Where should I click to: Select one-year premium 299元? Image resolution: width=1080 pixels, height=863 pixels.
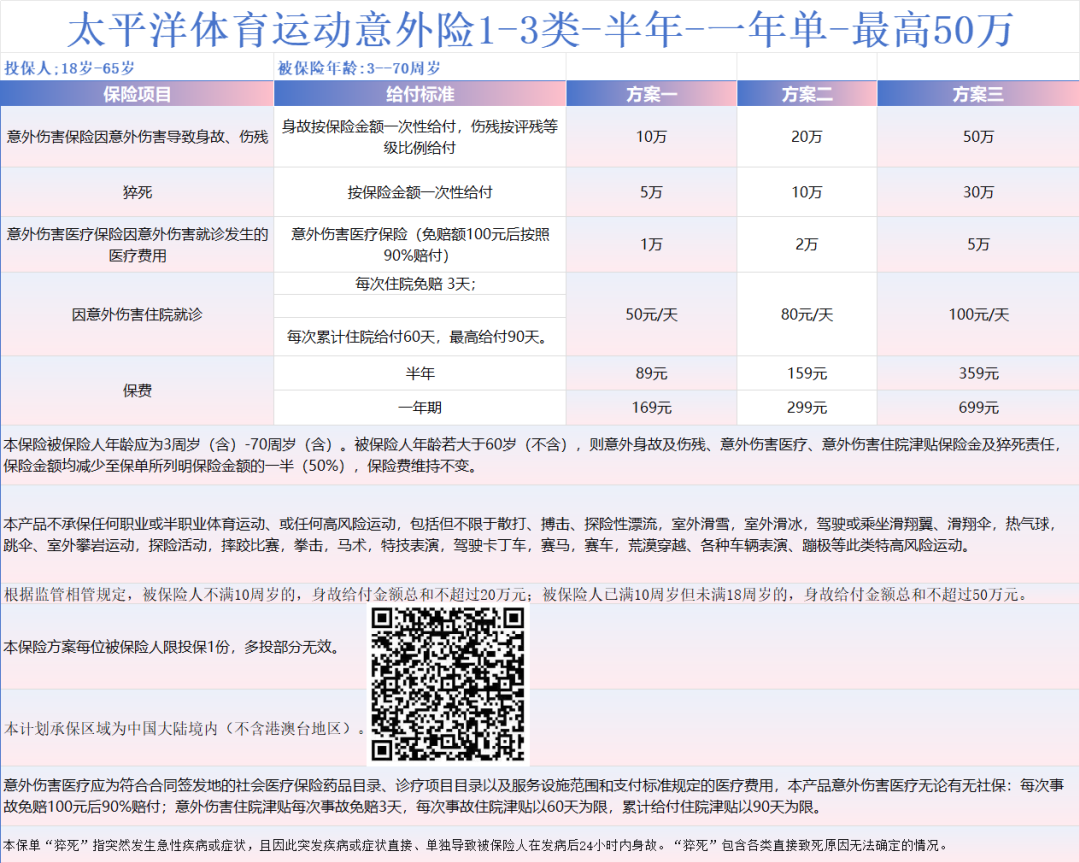point(807,408)
